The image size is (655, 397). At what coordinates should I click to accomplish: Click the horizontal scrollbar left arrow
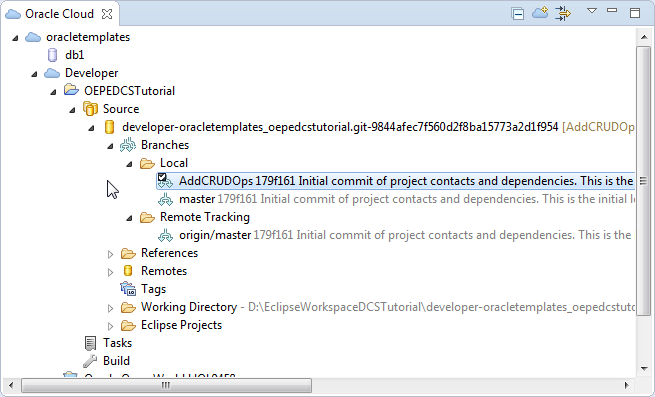pyautogui.click(x=11, y=385)
